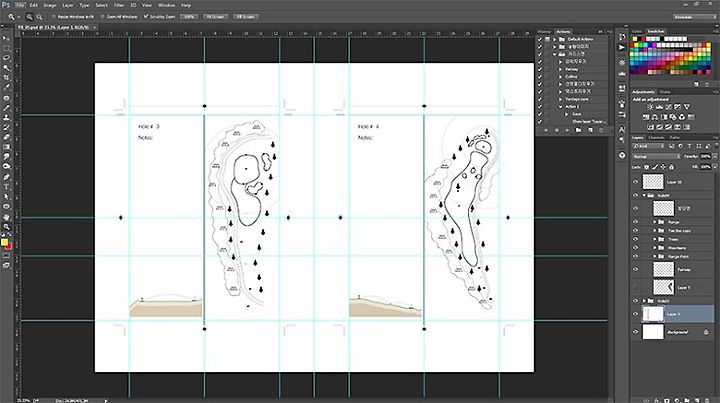Add Invert adjustment
The height and width of the screenshot is (403, 720).
(651, 127)
